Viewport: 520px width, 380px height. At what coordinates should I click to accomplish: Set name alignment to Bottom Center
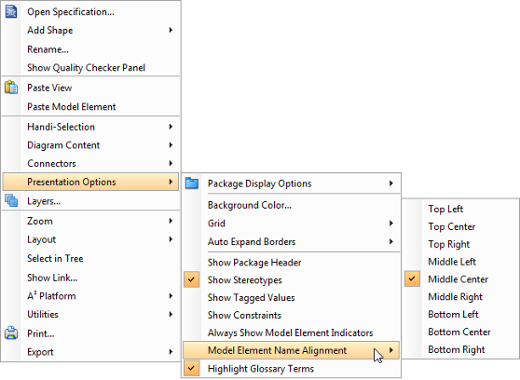(461, 332)
